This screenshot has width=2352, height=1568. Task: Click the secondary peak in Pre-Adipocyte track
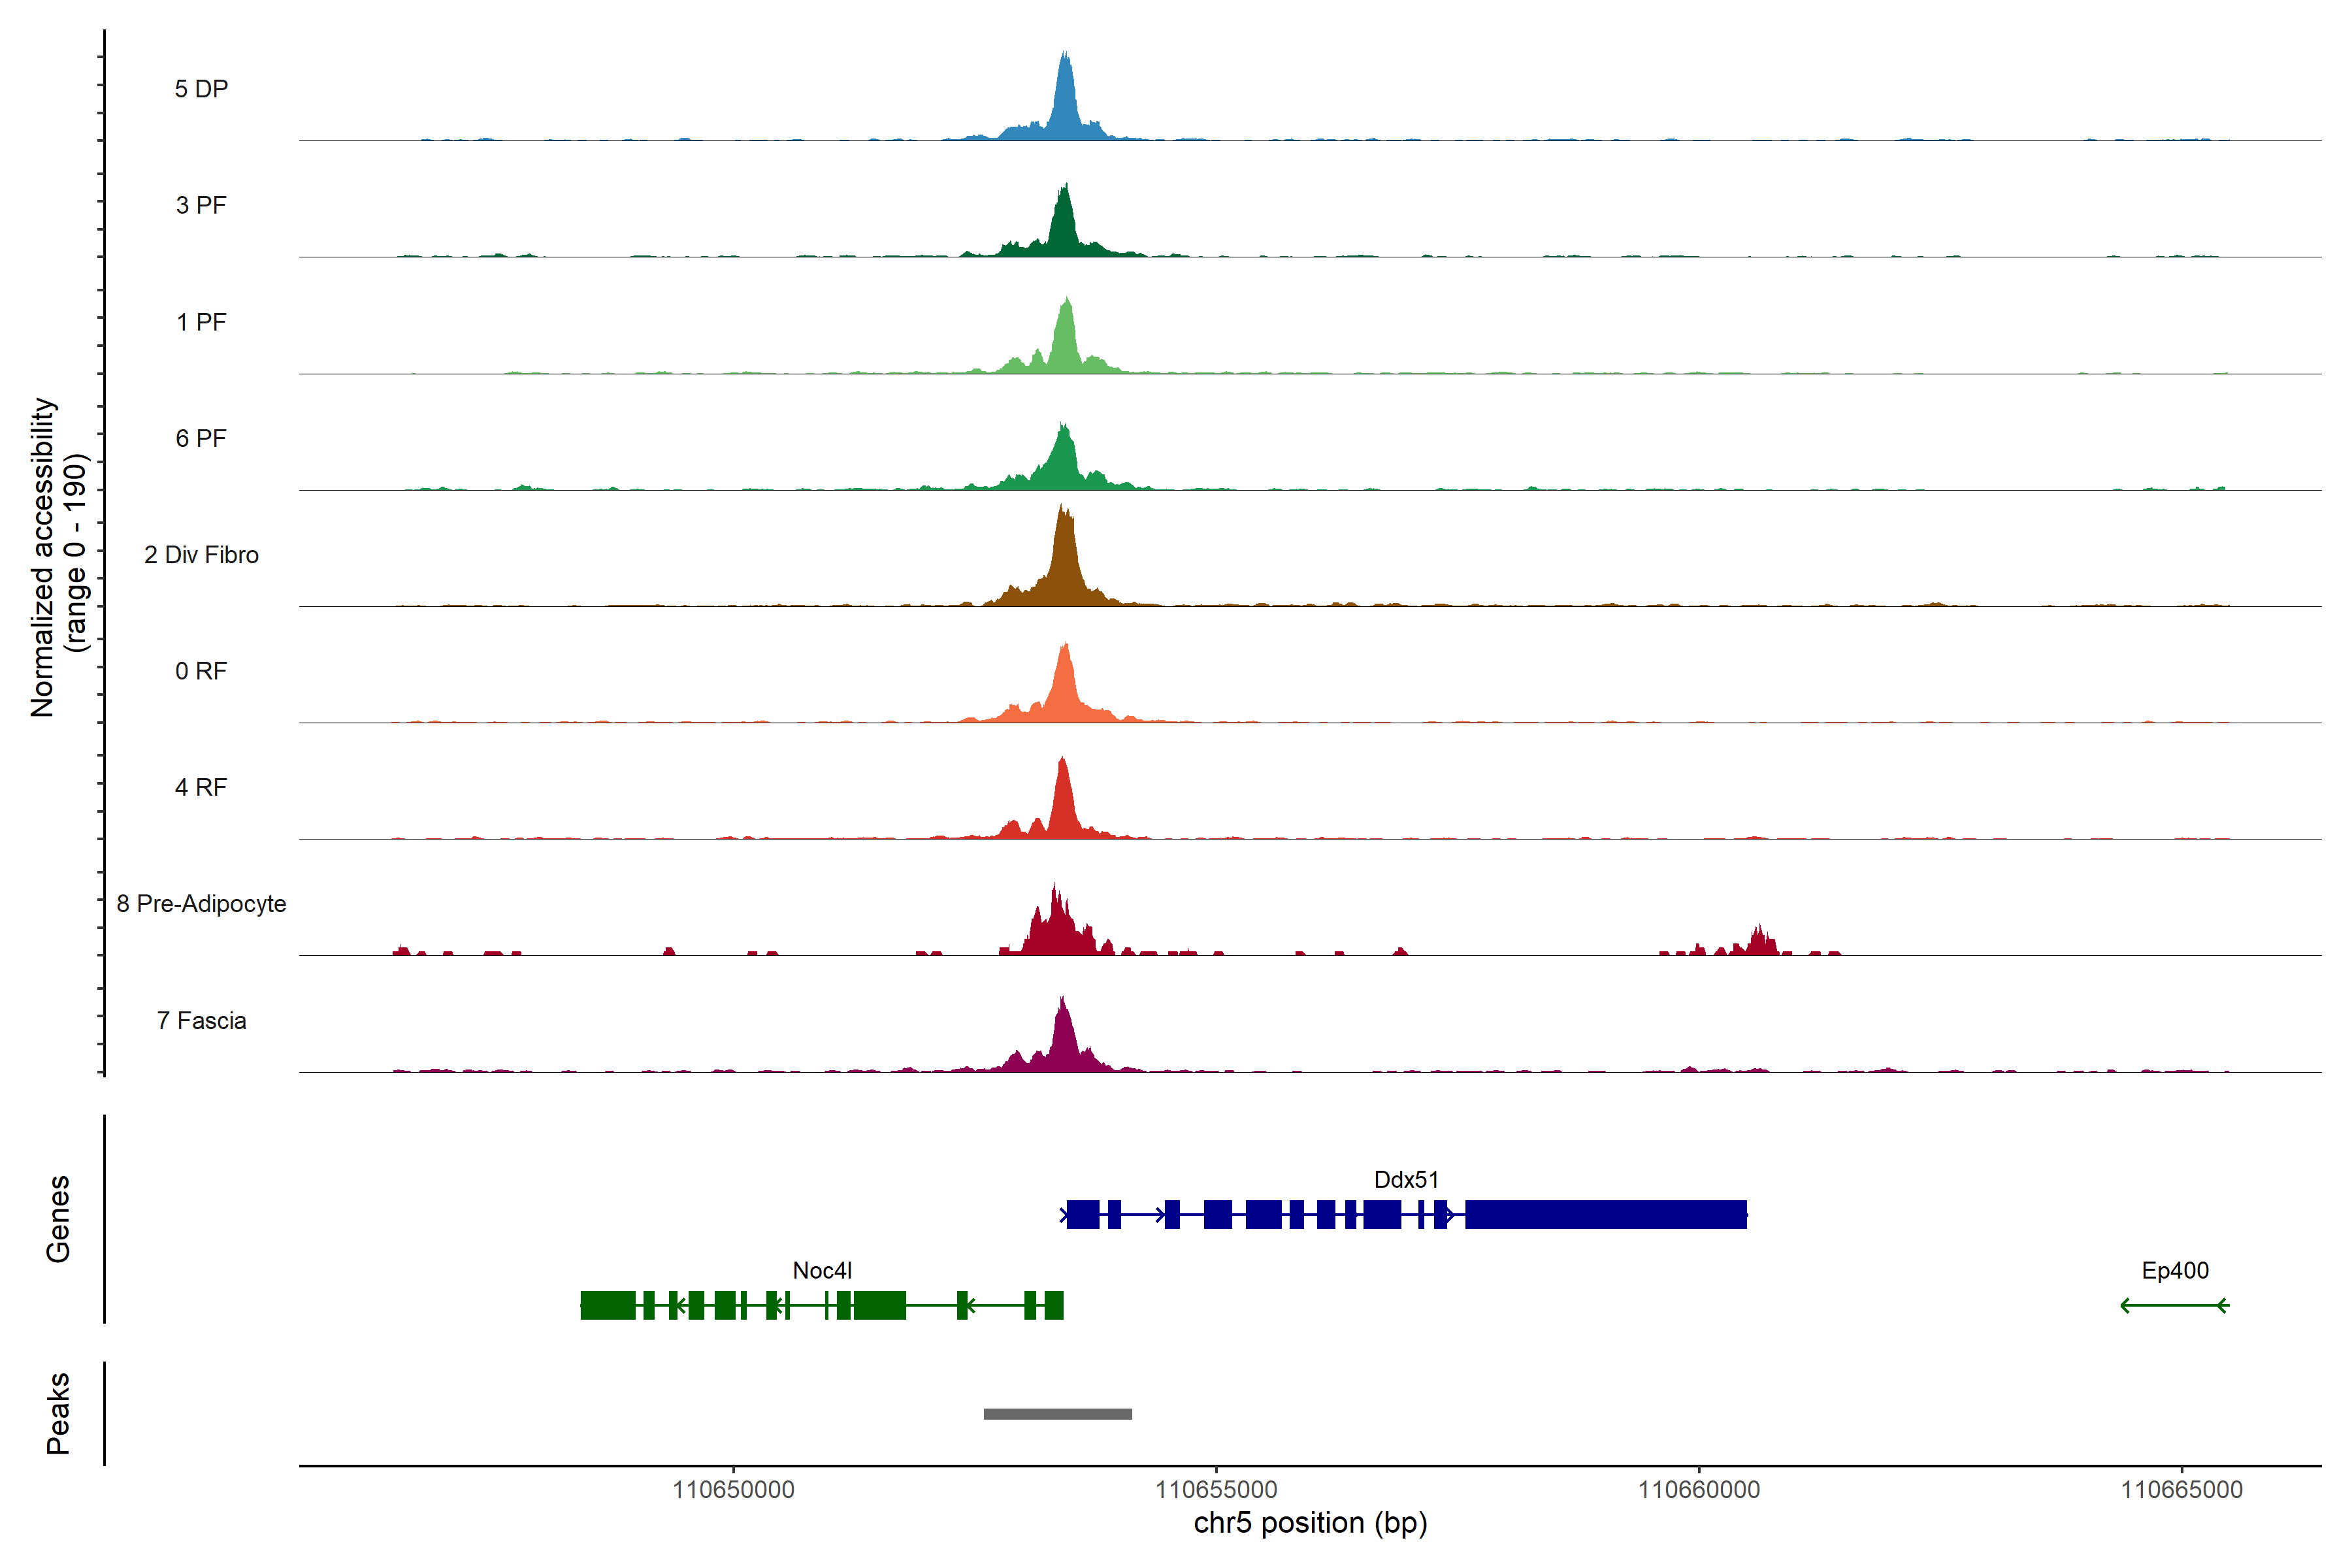click(x=1760, y=943)
